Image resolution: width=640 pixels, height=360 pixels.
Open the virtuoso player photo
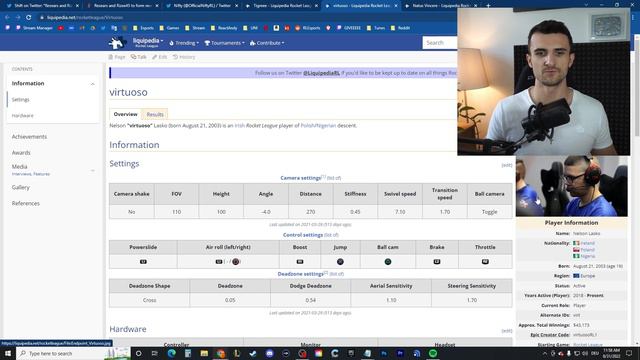pyautogui.click(x=571, y=186)
